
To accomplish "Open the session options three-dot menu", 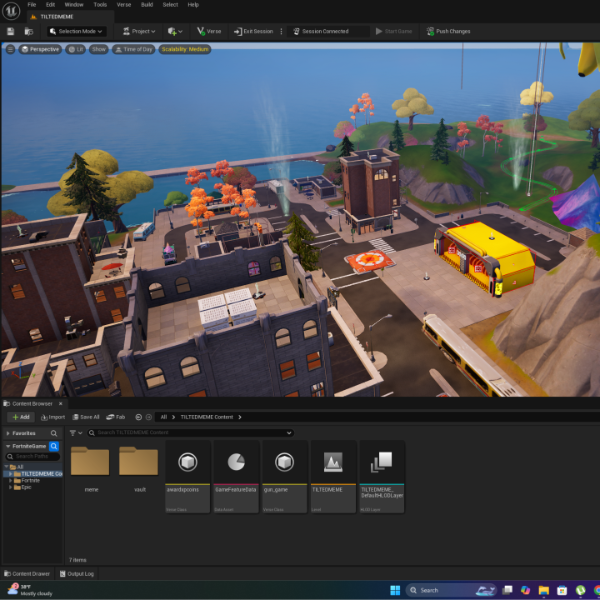I will tap(281, 31).
